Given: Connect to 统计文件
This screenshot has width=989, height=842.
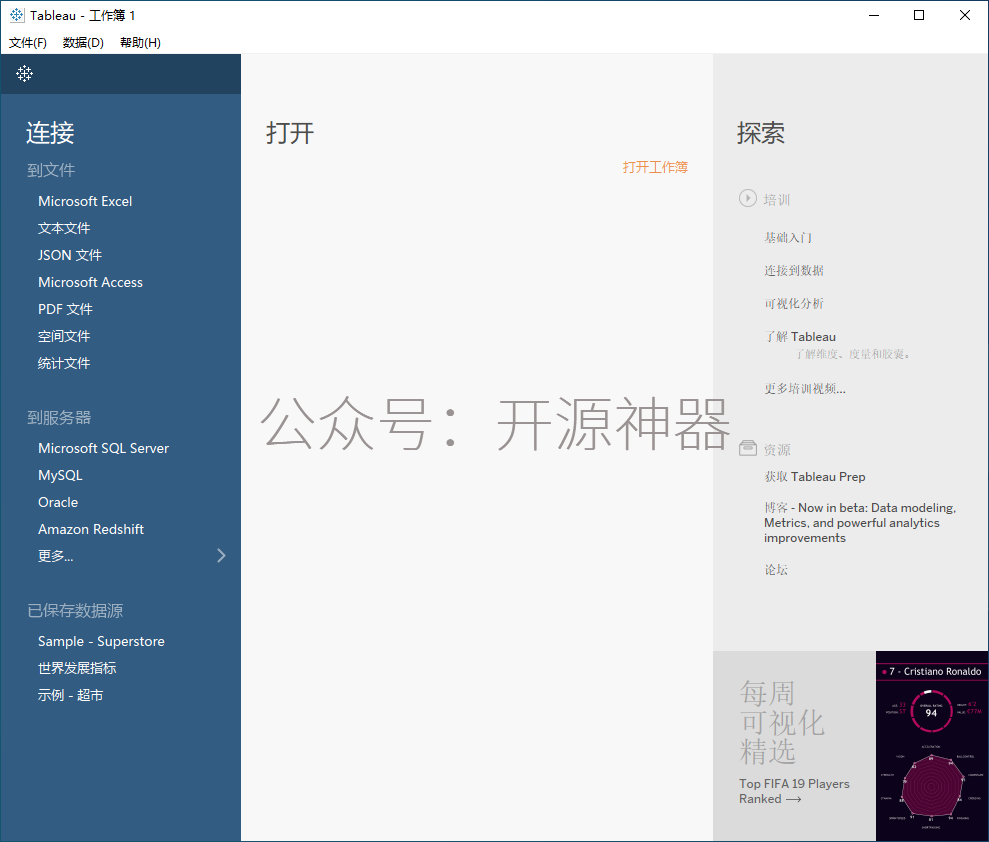Looking at the screenshot, I should 64,363.
